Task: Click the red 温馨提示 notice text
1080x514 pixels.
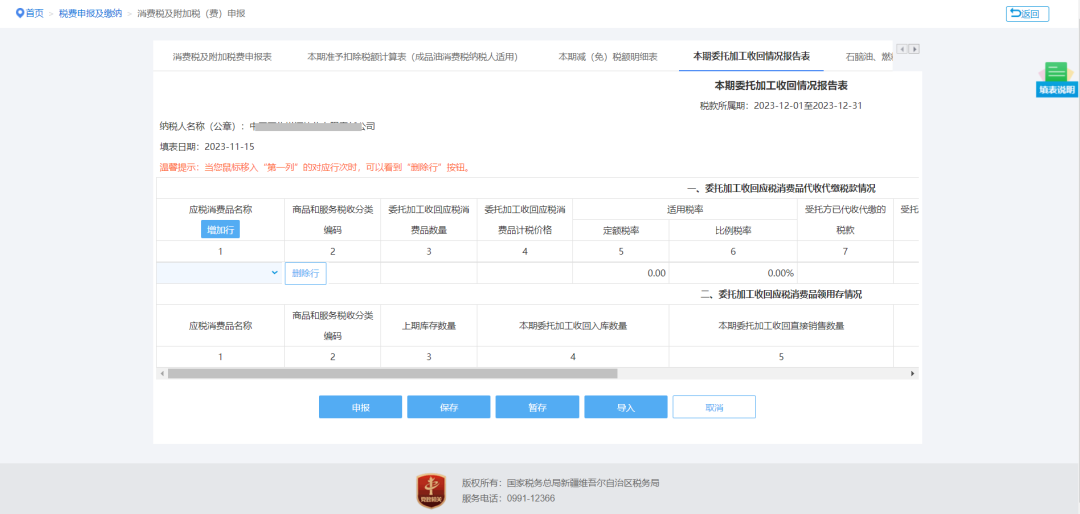Action: [315, 167]
